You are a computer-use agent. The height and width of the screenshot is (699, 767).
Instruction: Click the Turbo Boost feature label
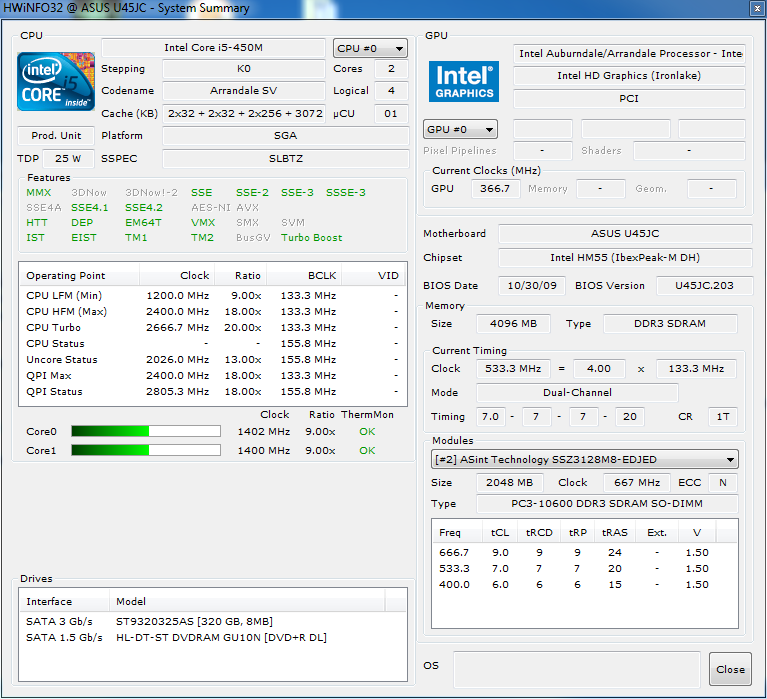[x=311, y=238]
